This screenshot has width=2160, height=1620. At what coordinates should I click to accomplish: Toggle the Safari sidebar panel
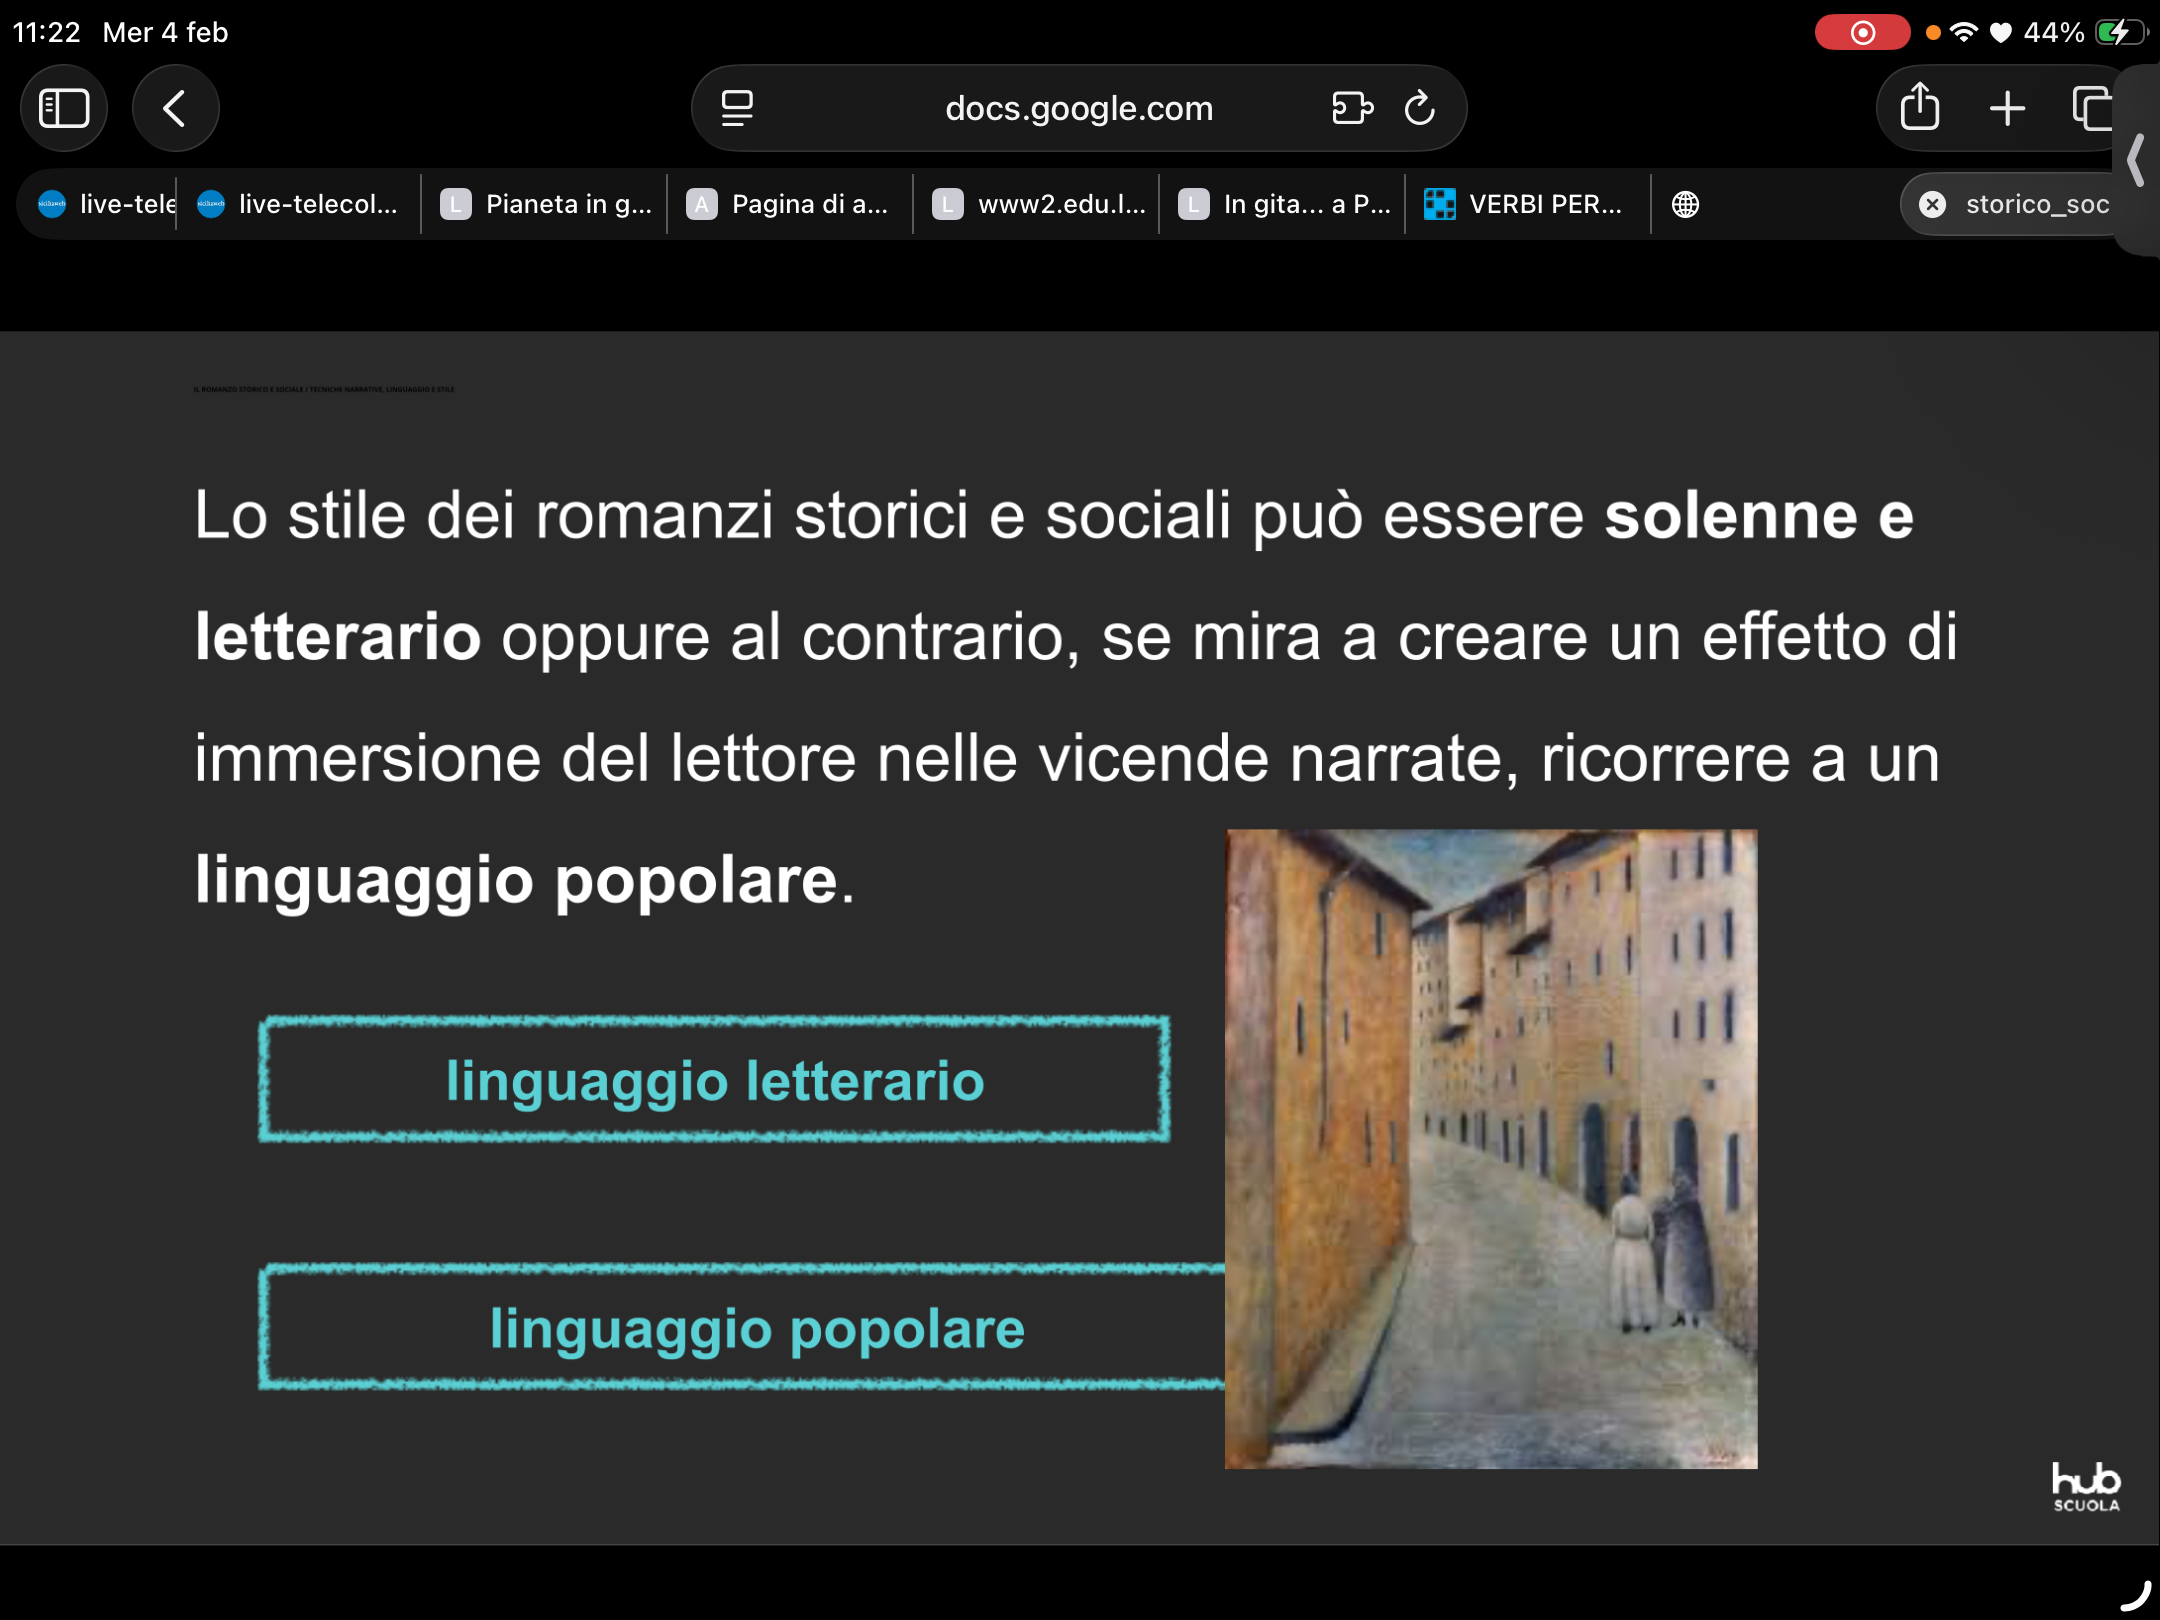[x=64, y=108]
